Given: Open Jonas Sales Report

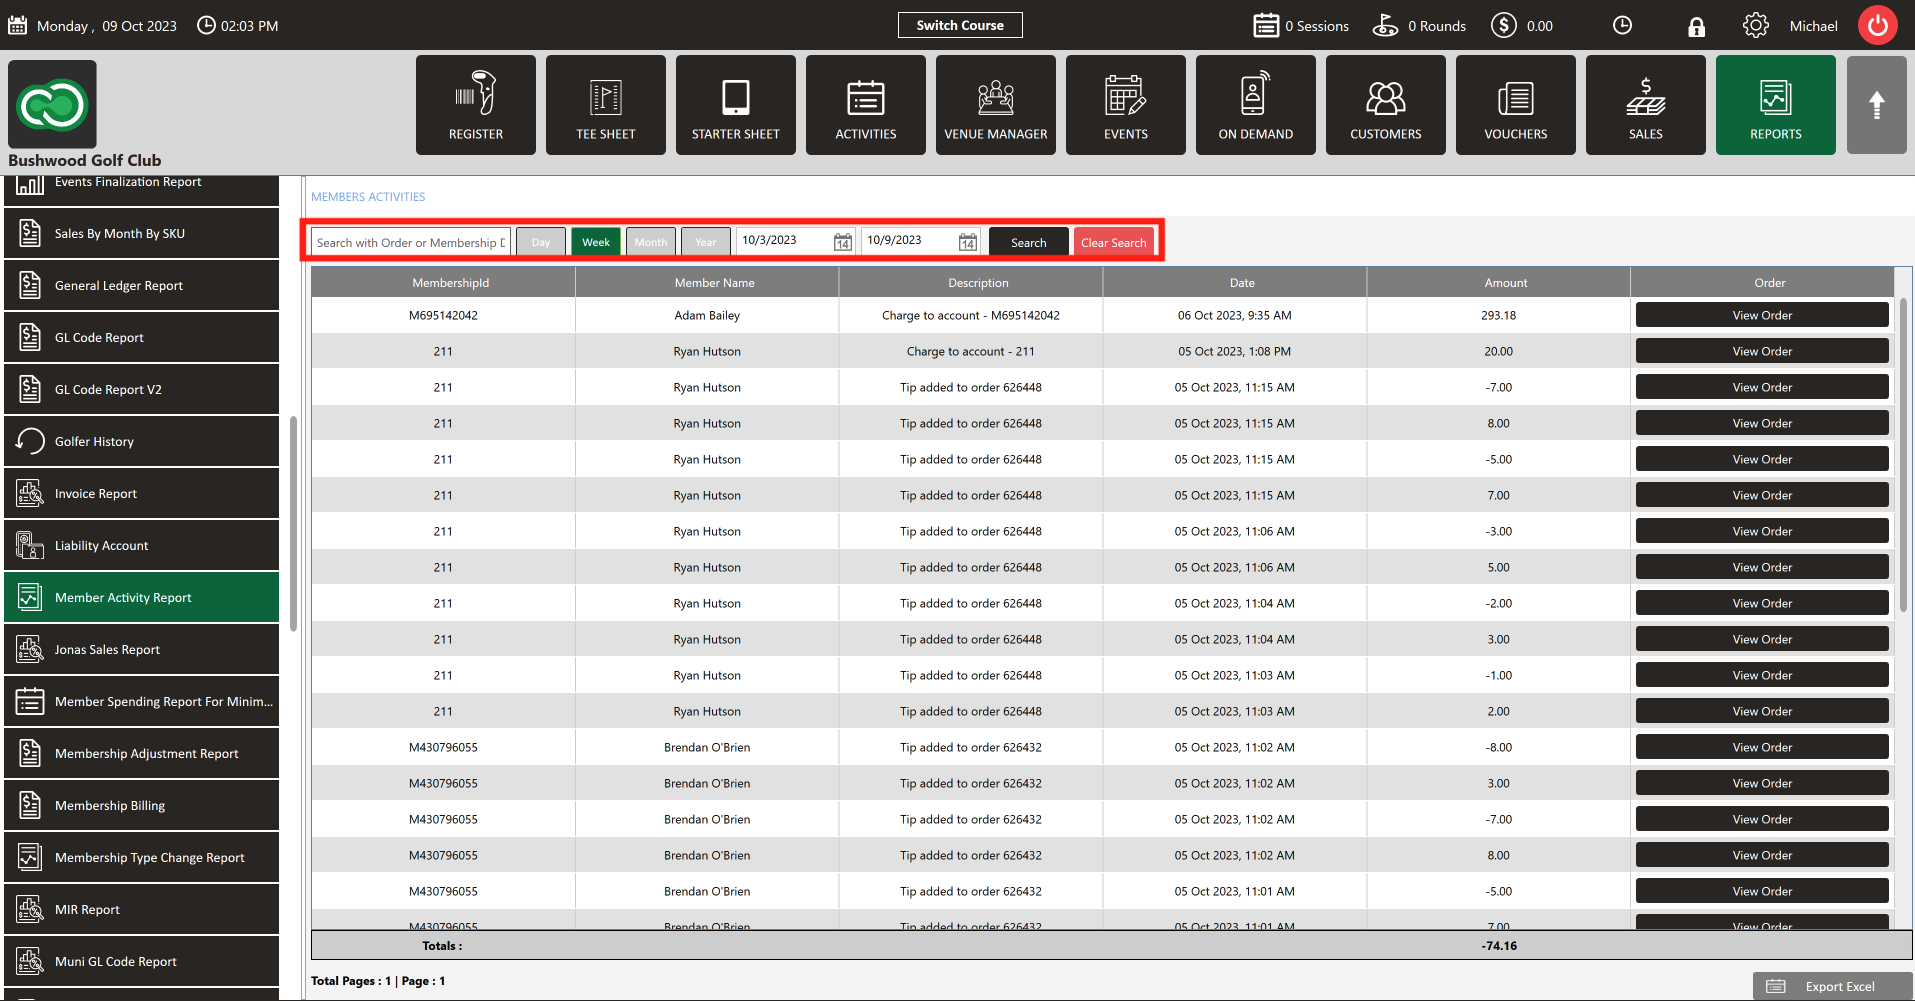Looking at the screenshot, I should [142, 649].
